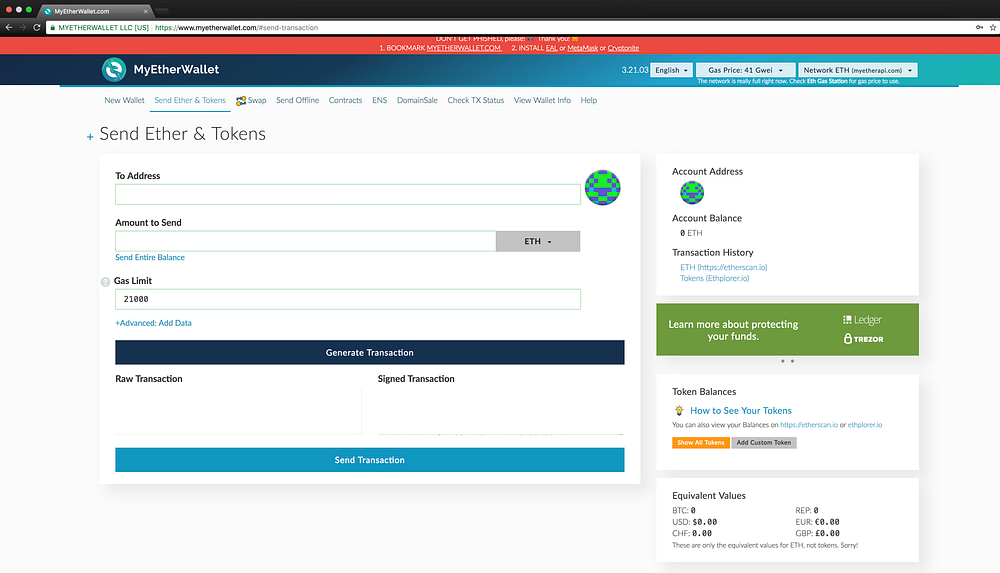Open the Check TX Status tab

click(x=476, y=100)
